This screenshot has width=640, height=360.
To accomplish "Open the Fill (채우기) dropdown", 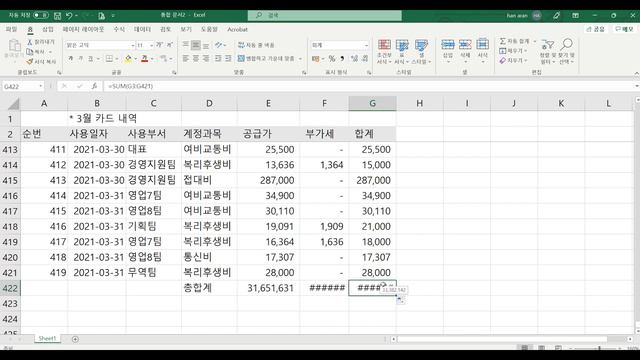I will (513, 51).
